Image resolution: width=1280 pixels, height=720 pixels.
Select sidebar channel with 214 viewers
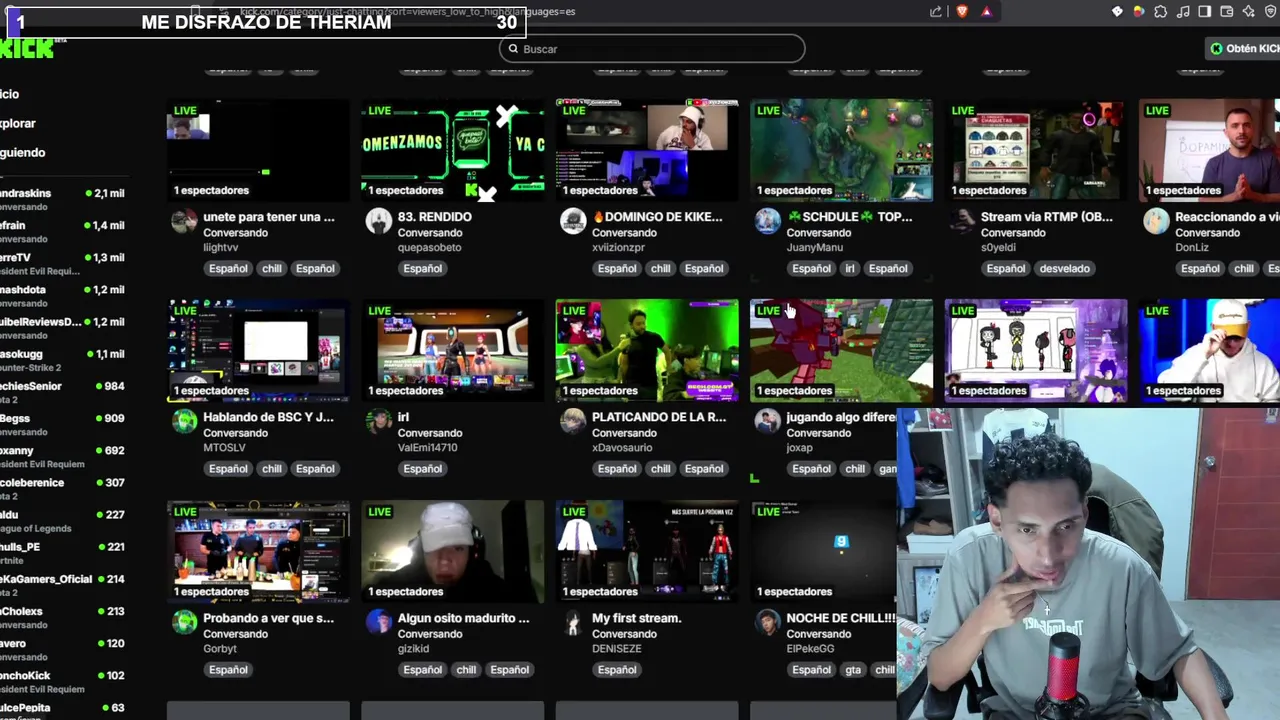click(63, 585)
